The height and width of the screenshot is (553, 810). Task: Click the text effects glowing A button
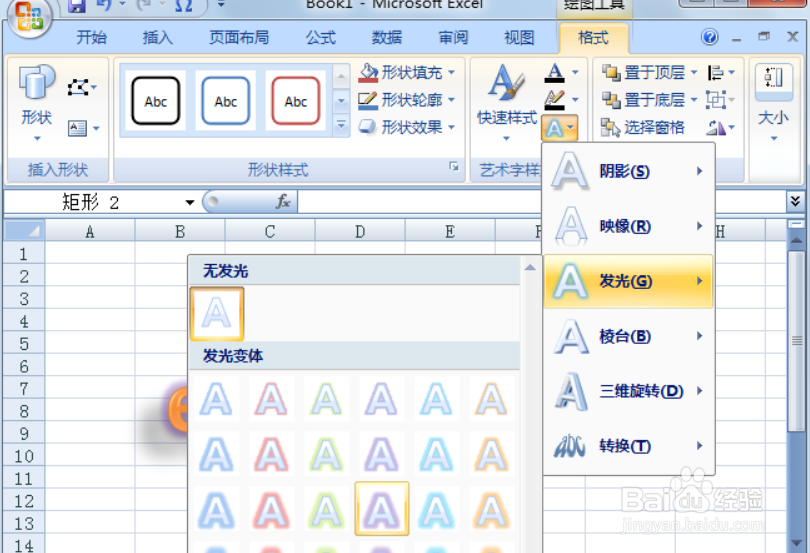click(559, 128)
